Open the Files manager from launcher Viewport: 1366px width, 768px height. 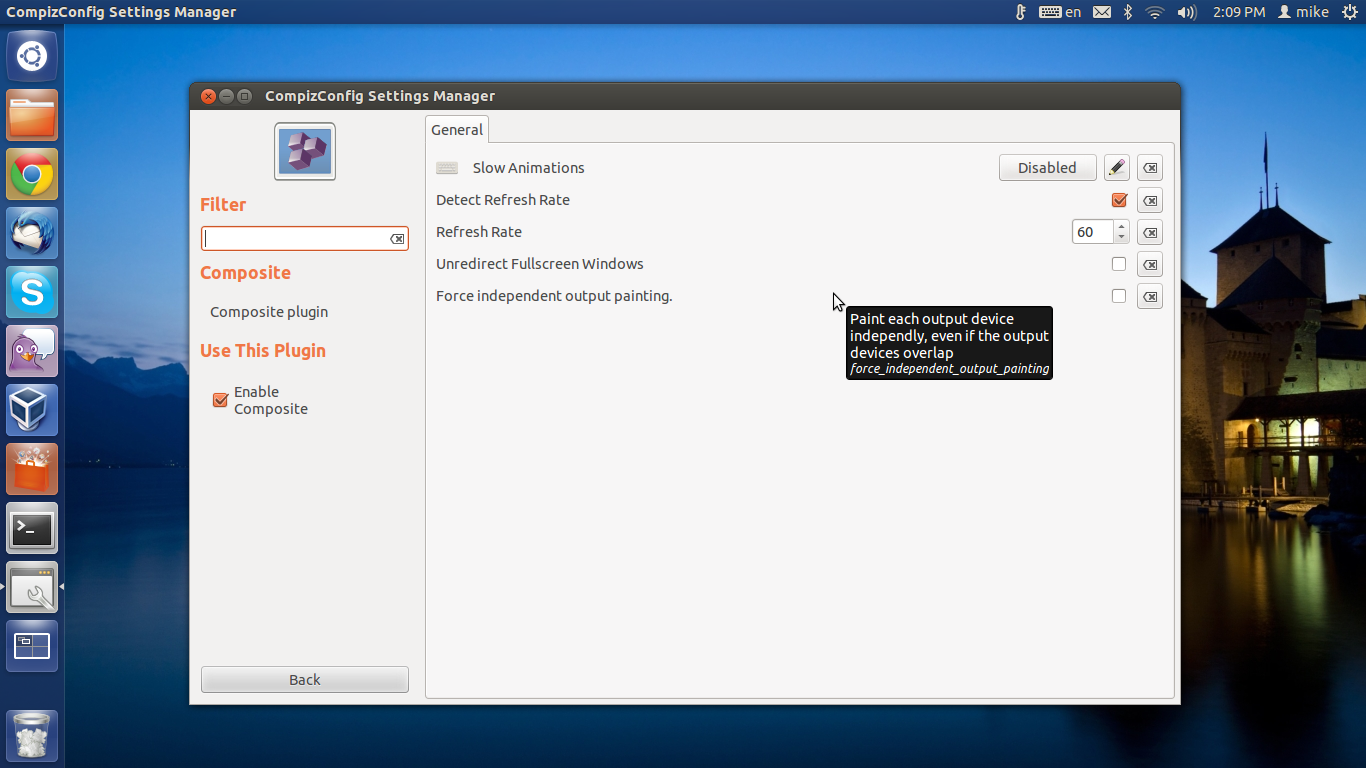(32, 115)
